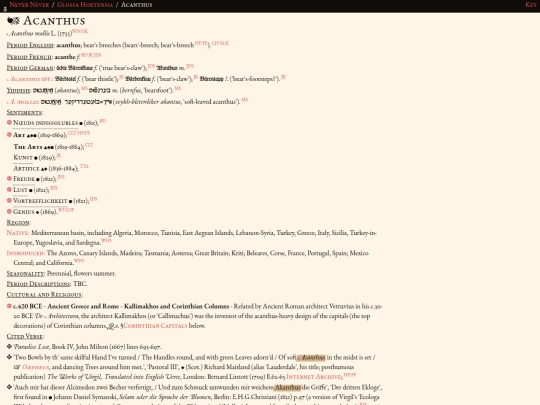Click highlighted Akanthus in German verse

point(287,387)
